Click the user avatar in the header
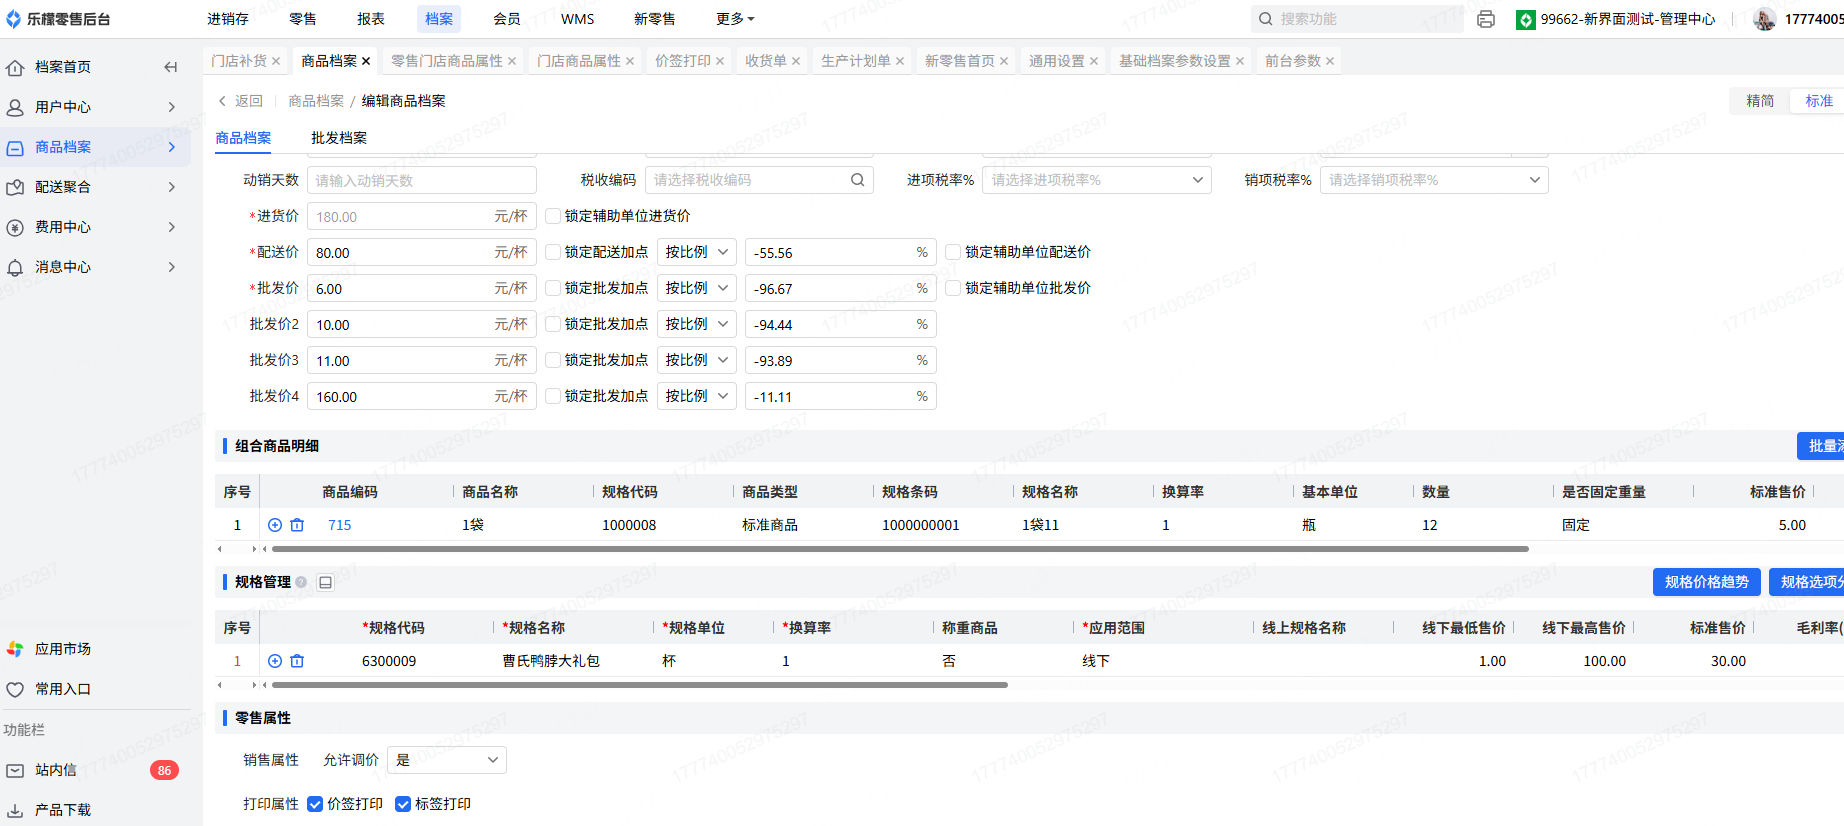The height and width of the screenshot is (826, 1844). 1765,19
